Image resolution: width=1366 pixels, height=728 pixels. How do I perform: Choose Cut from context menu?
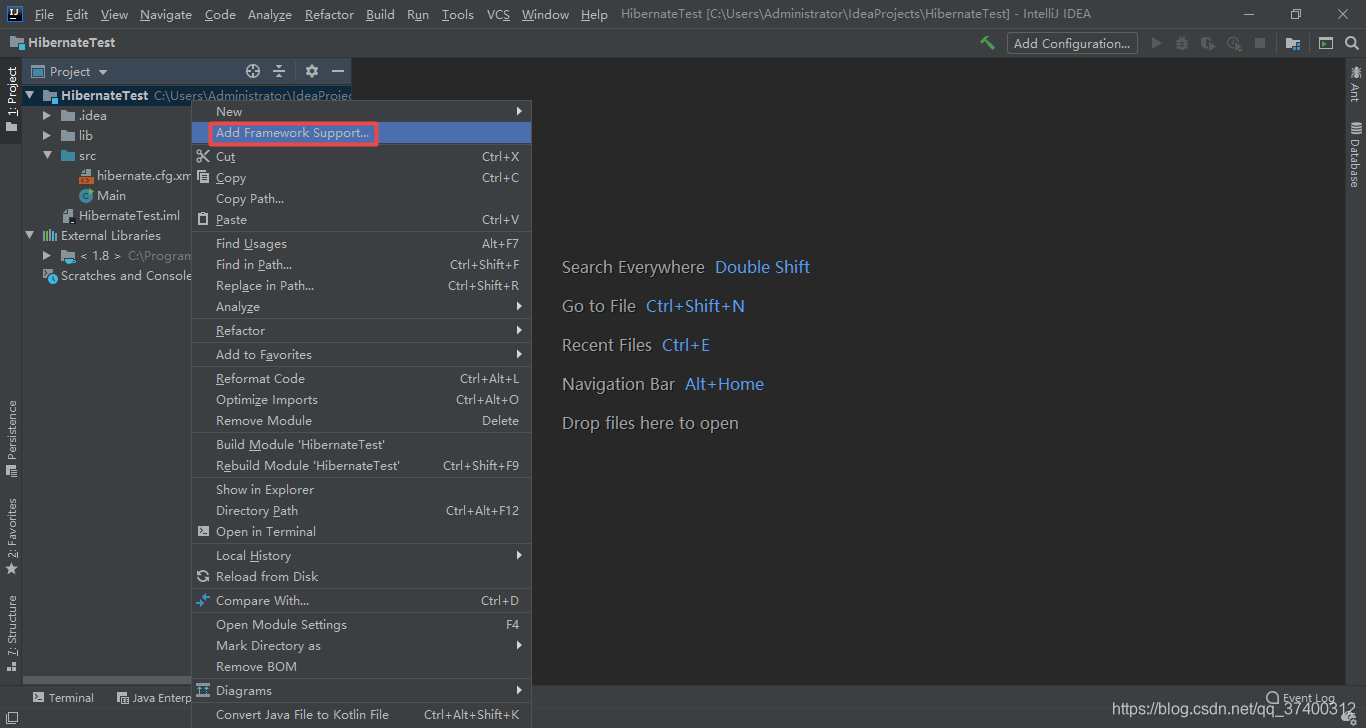(361, 156)
